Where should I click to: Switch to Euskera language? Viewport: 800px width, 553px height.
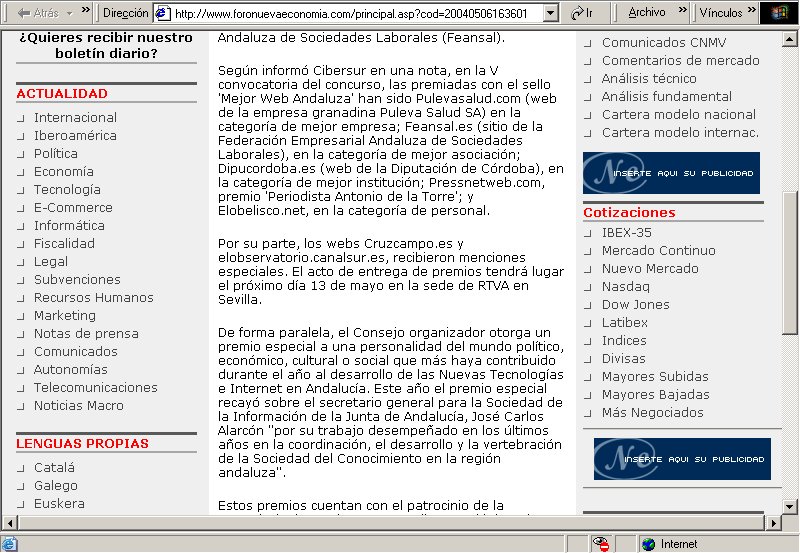[x=59, y=503]
